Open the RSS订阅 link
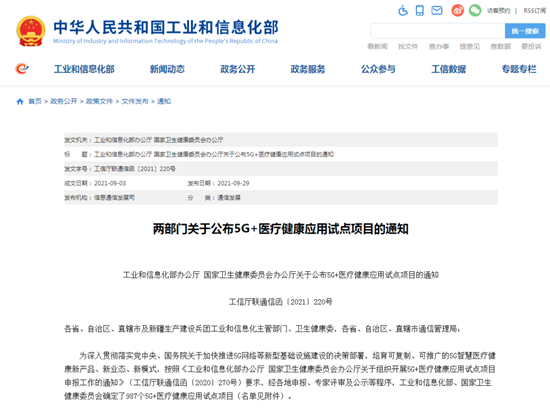This screenshot has height=412, width=550. point(535,11)
